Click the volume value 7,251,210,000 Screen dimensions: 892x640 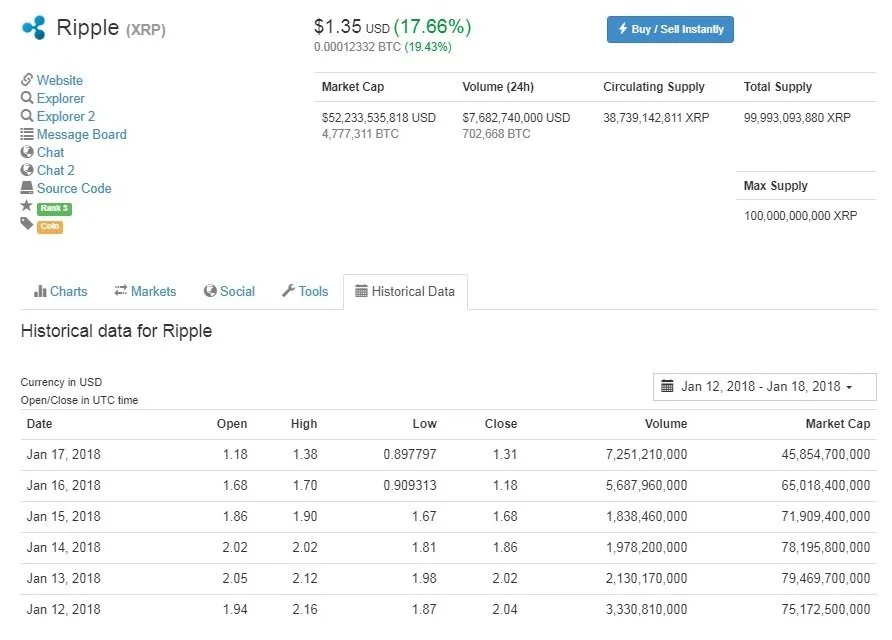click(646, 455)
